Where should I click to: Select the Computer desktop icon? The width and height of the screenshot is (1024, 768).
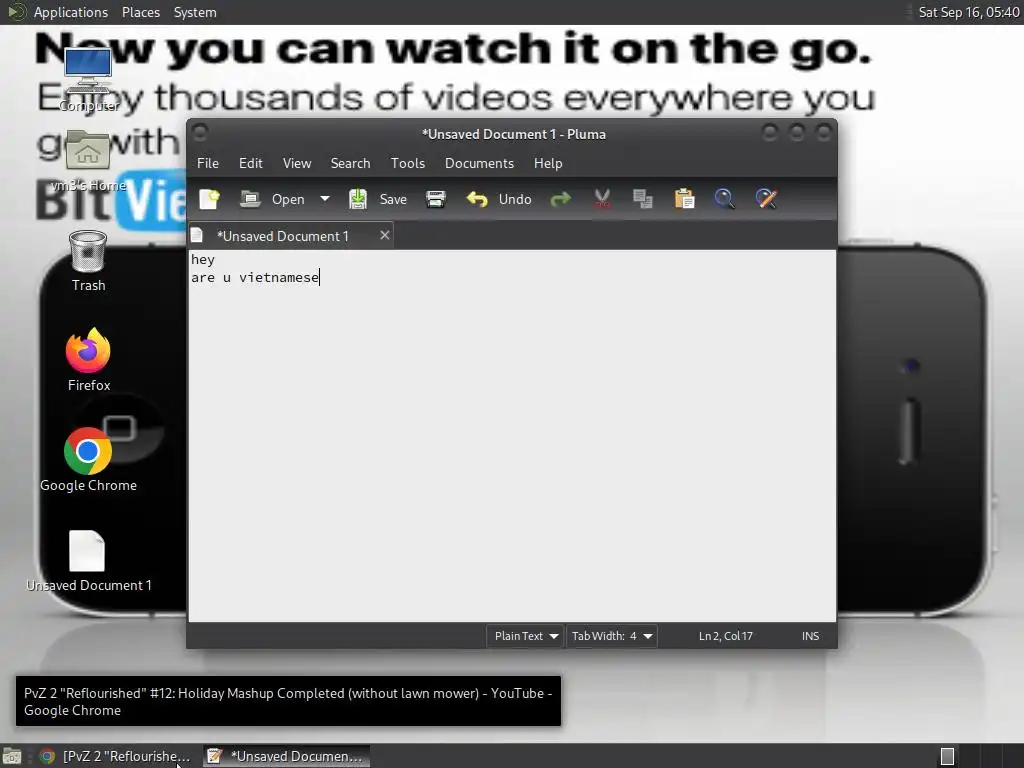88,80
